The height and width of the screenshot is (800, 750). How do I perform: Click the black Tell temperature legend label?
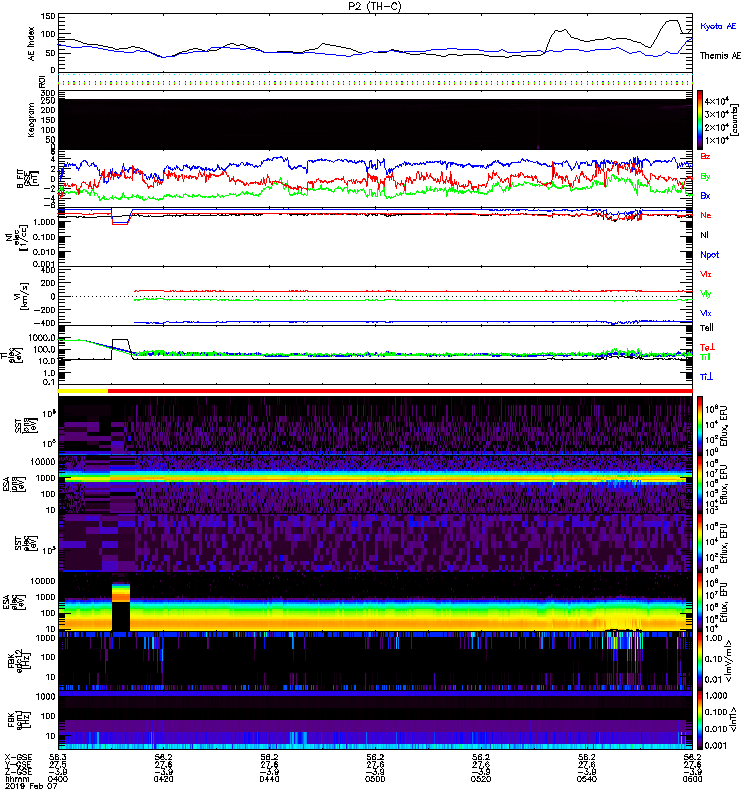pyautogui.click(x=707, y=328)
